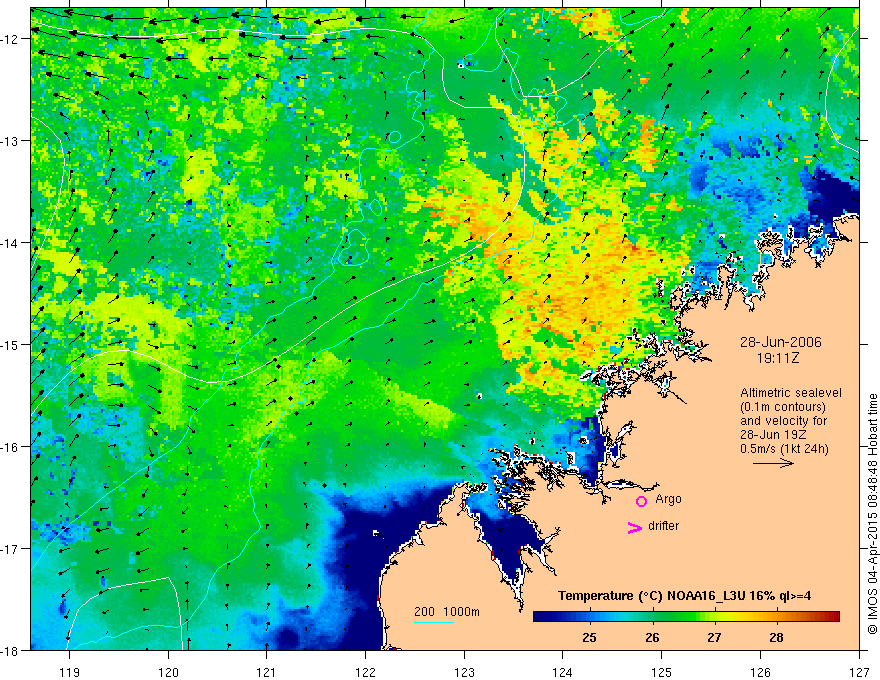Click longitude axis label '124'
Viewport: 880px width, 680px height.
[563, 672]
